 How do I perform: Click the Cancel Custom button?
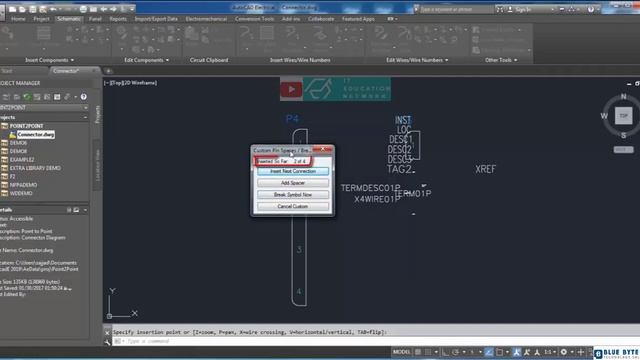(293, 207)
